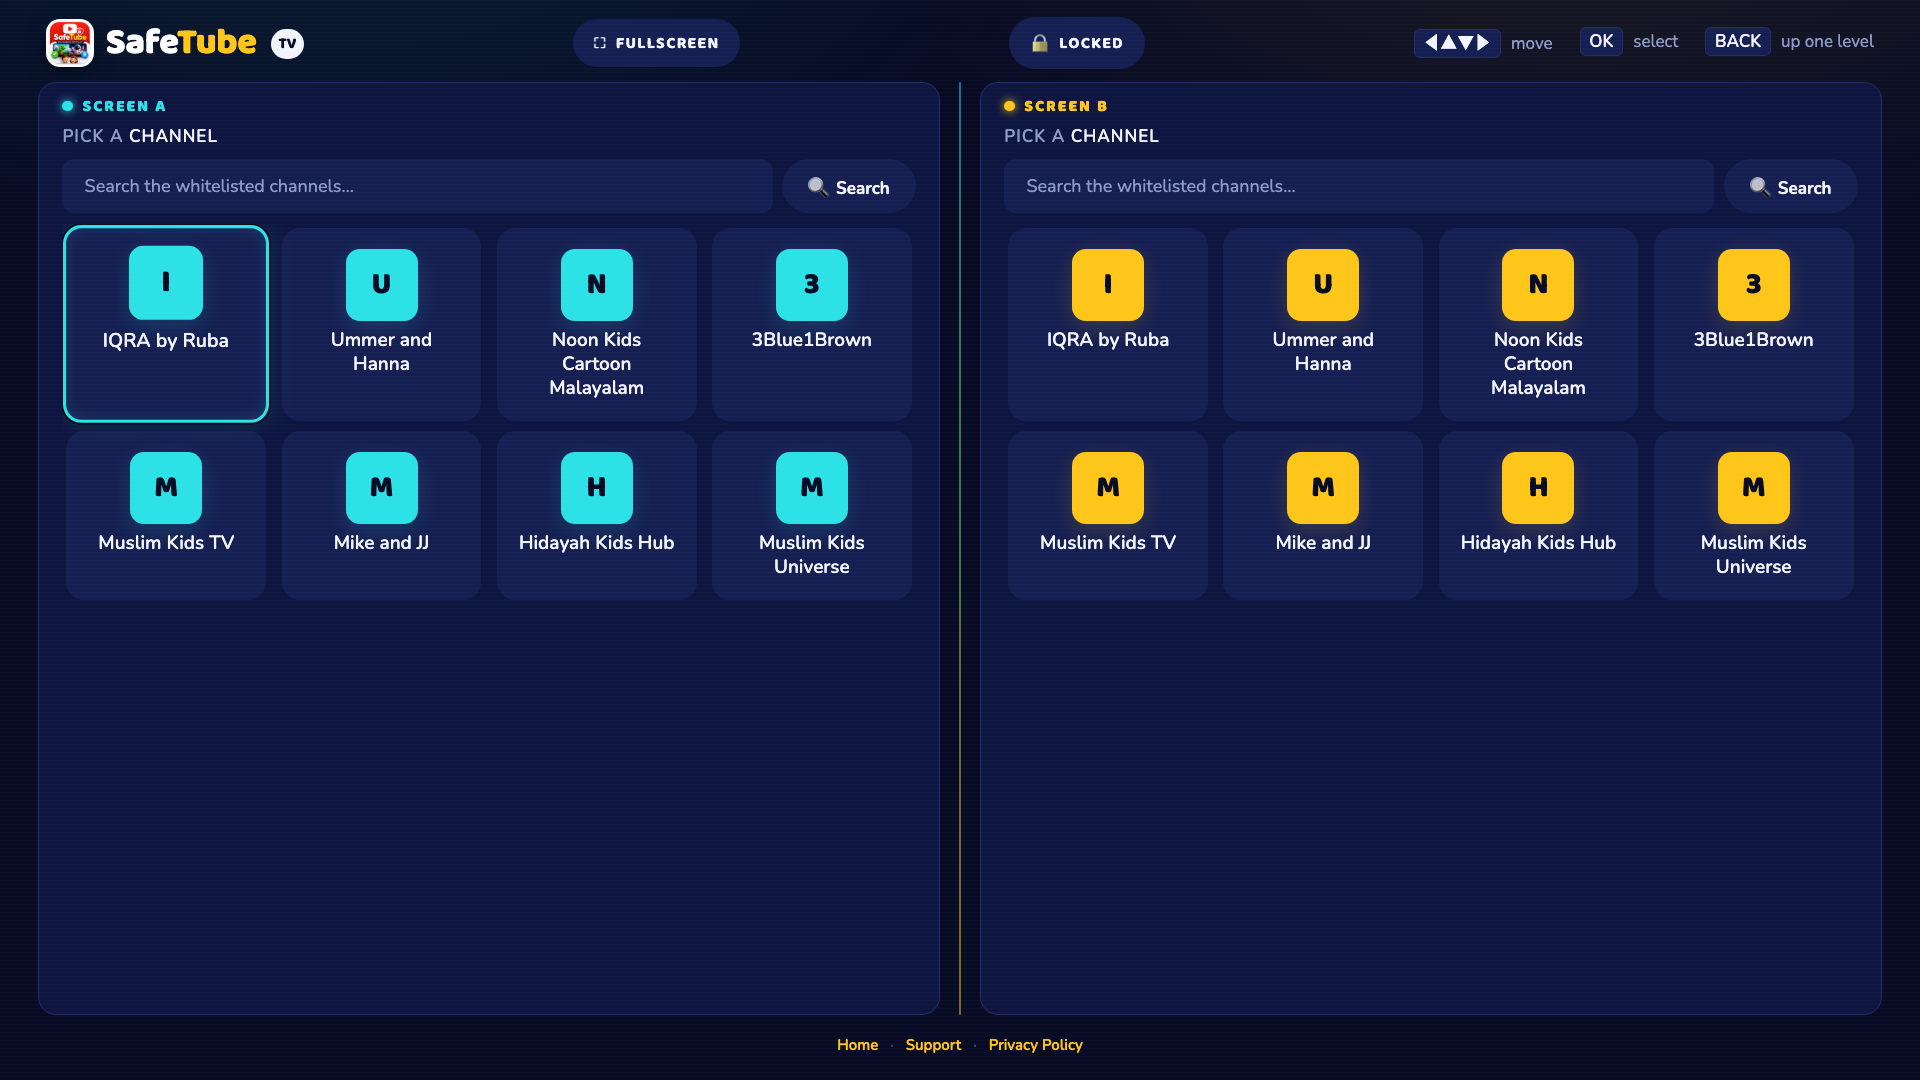1920x1080 pixels.
Task: Open Ummer and Hanna on Screen A
Action: tap(381, 324)
